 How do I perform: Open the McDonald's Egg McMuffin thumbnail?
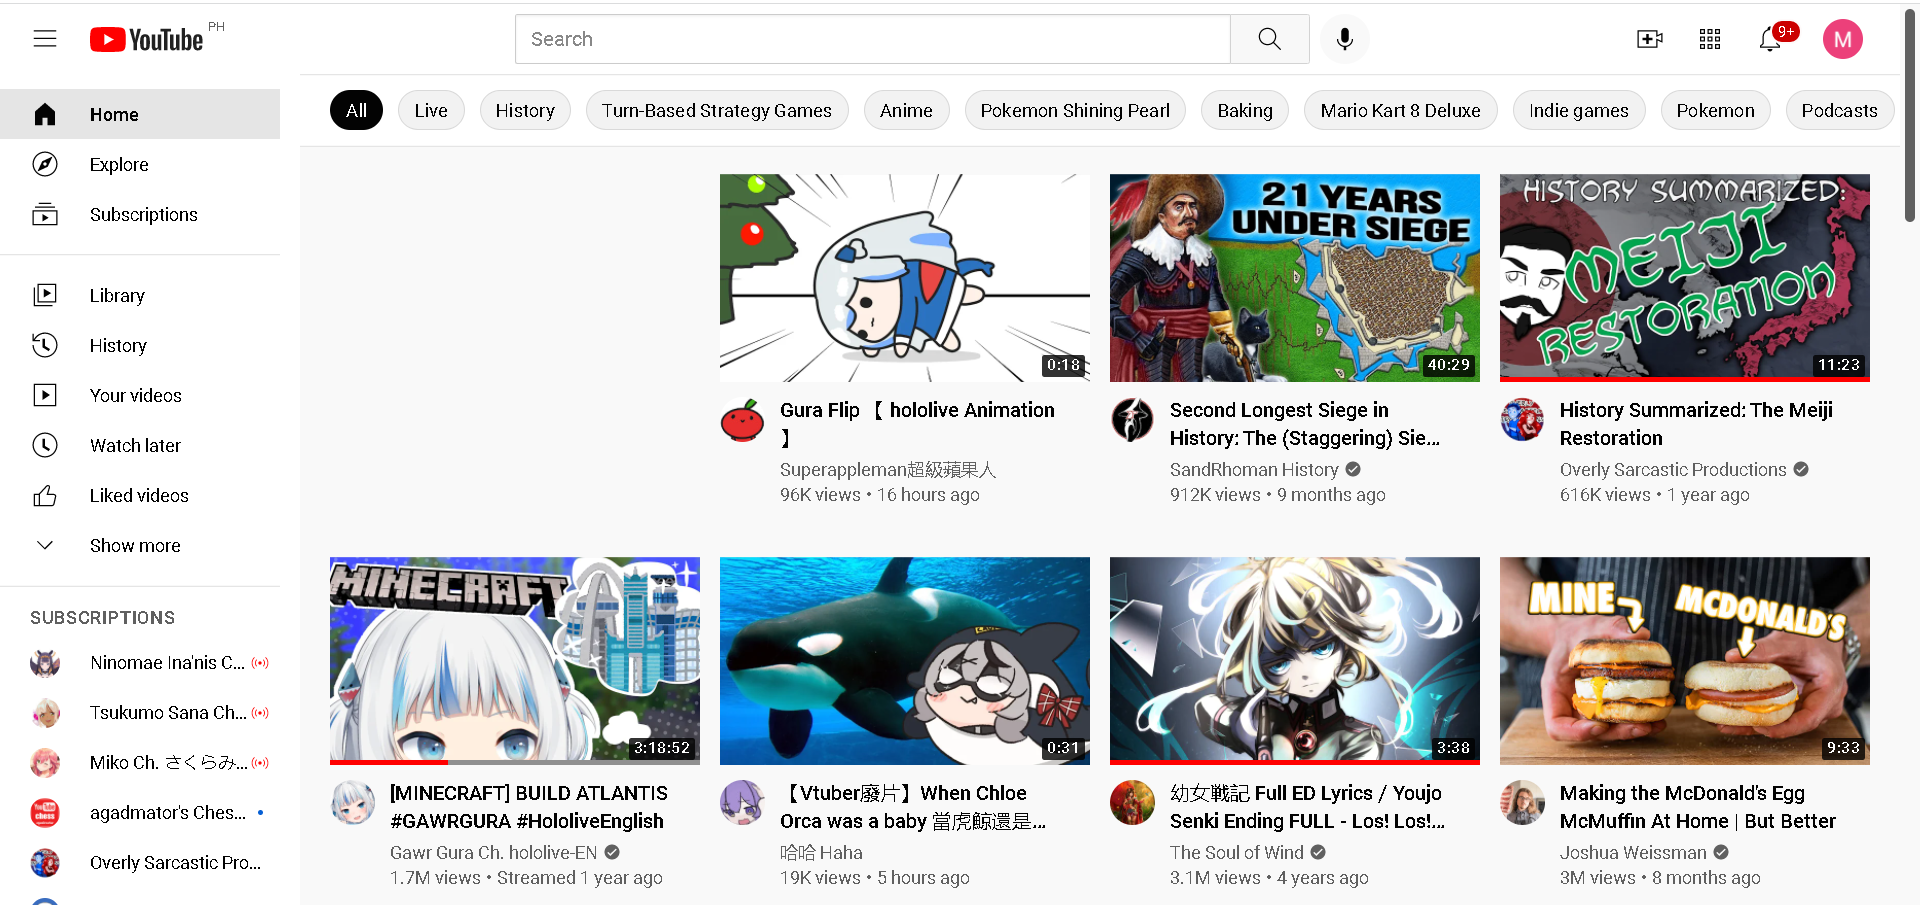click(1685, 661)
